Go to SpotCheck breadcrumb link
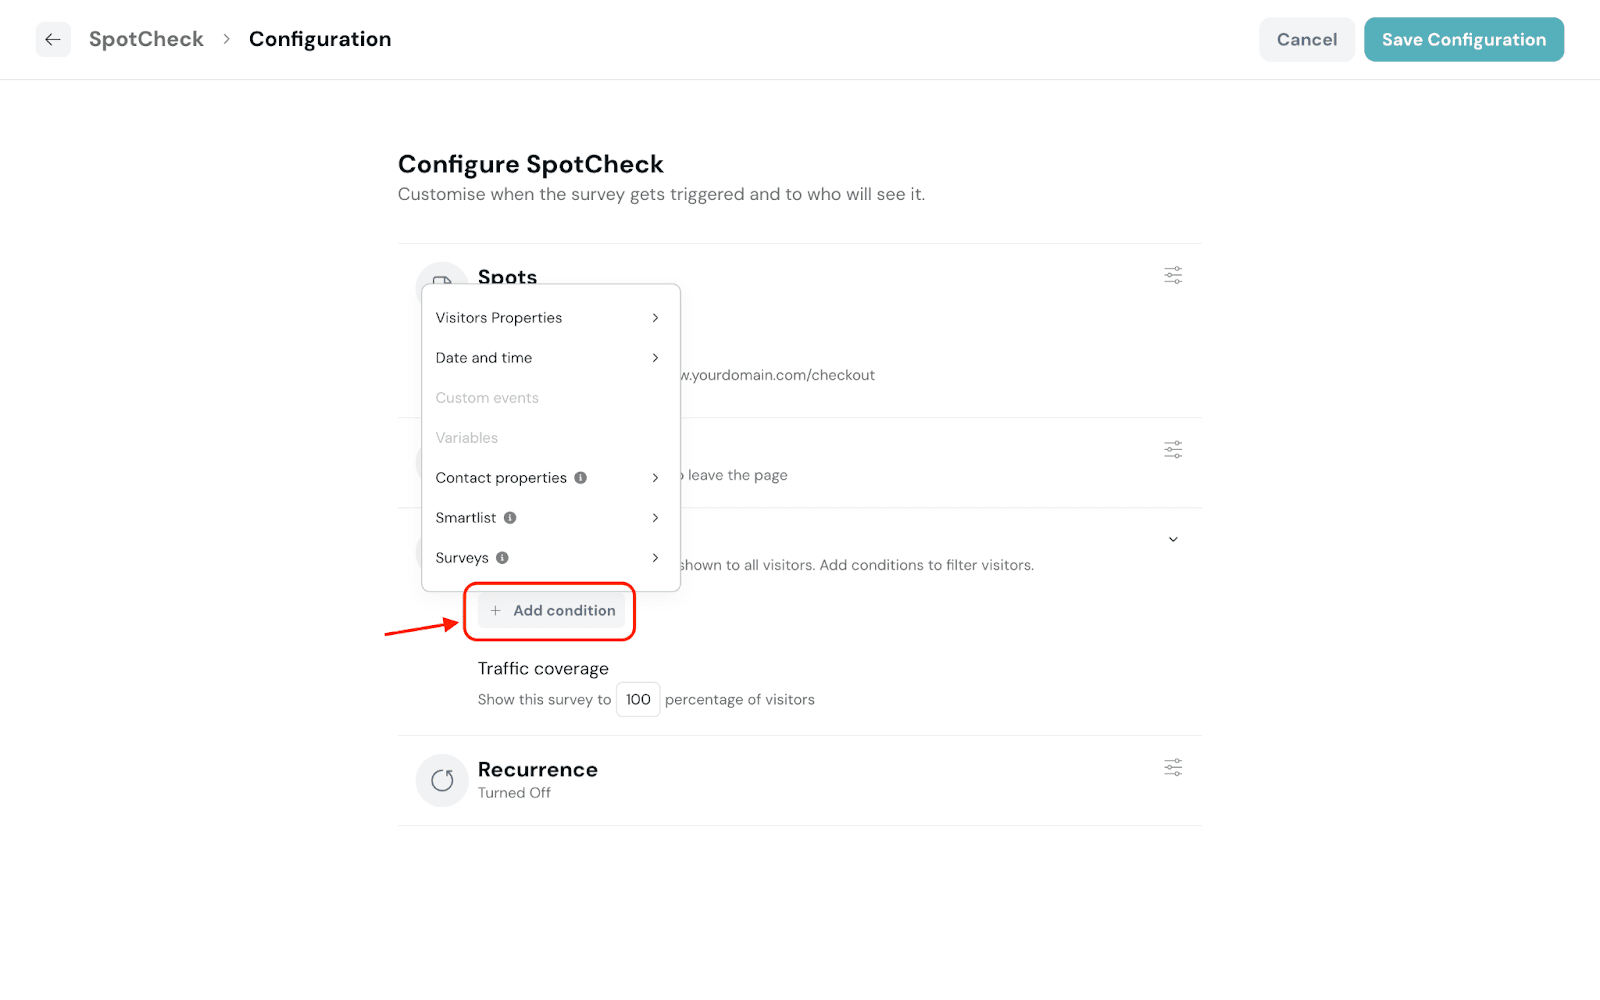Screen dimensions: 1600x1000 (x=146, y=39)
